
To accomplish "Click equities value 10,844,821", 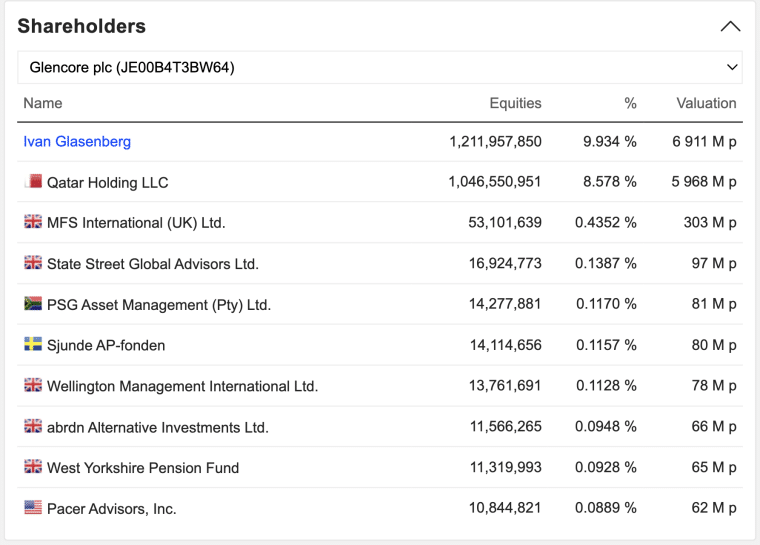I will pos(505,508).
